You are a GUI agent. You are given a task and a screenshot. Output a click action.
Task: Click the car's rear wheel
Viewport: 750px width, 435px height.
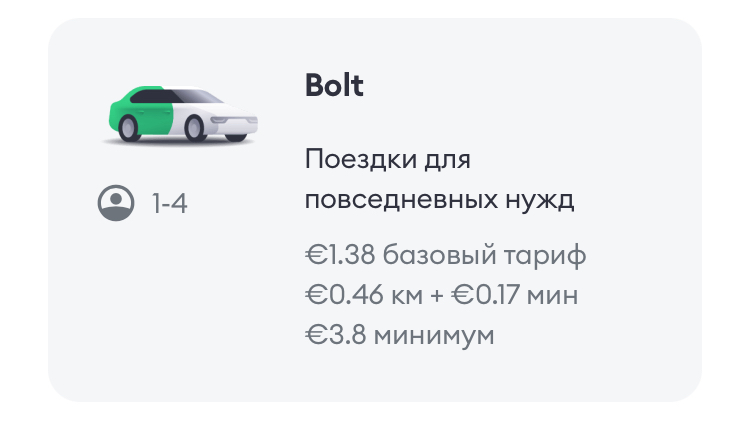[128, 128]
